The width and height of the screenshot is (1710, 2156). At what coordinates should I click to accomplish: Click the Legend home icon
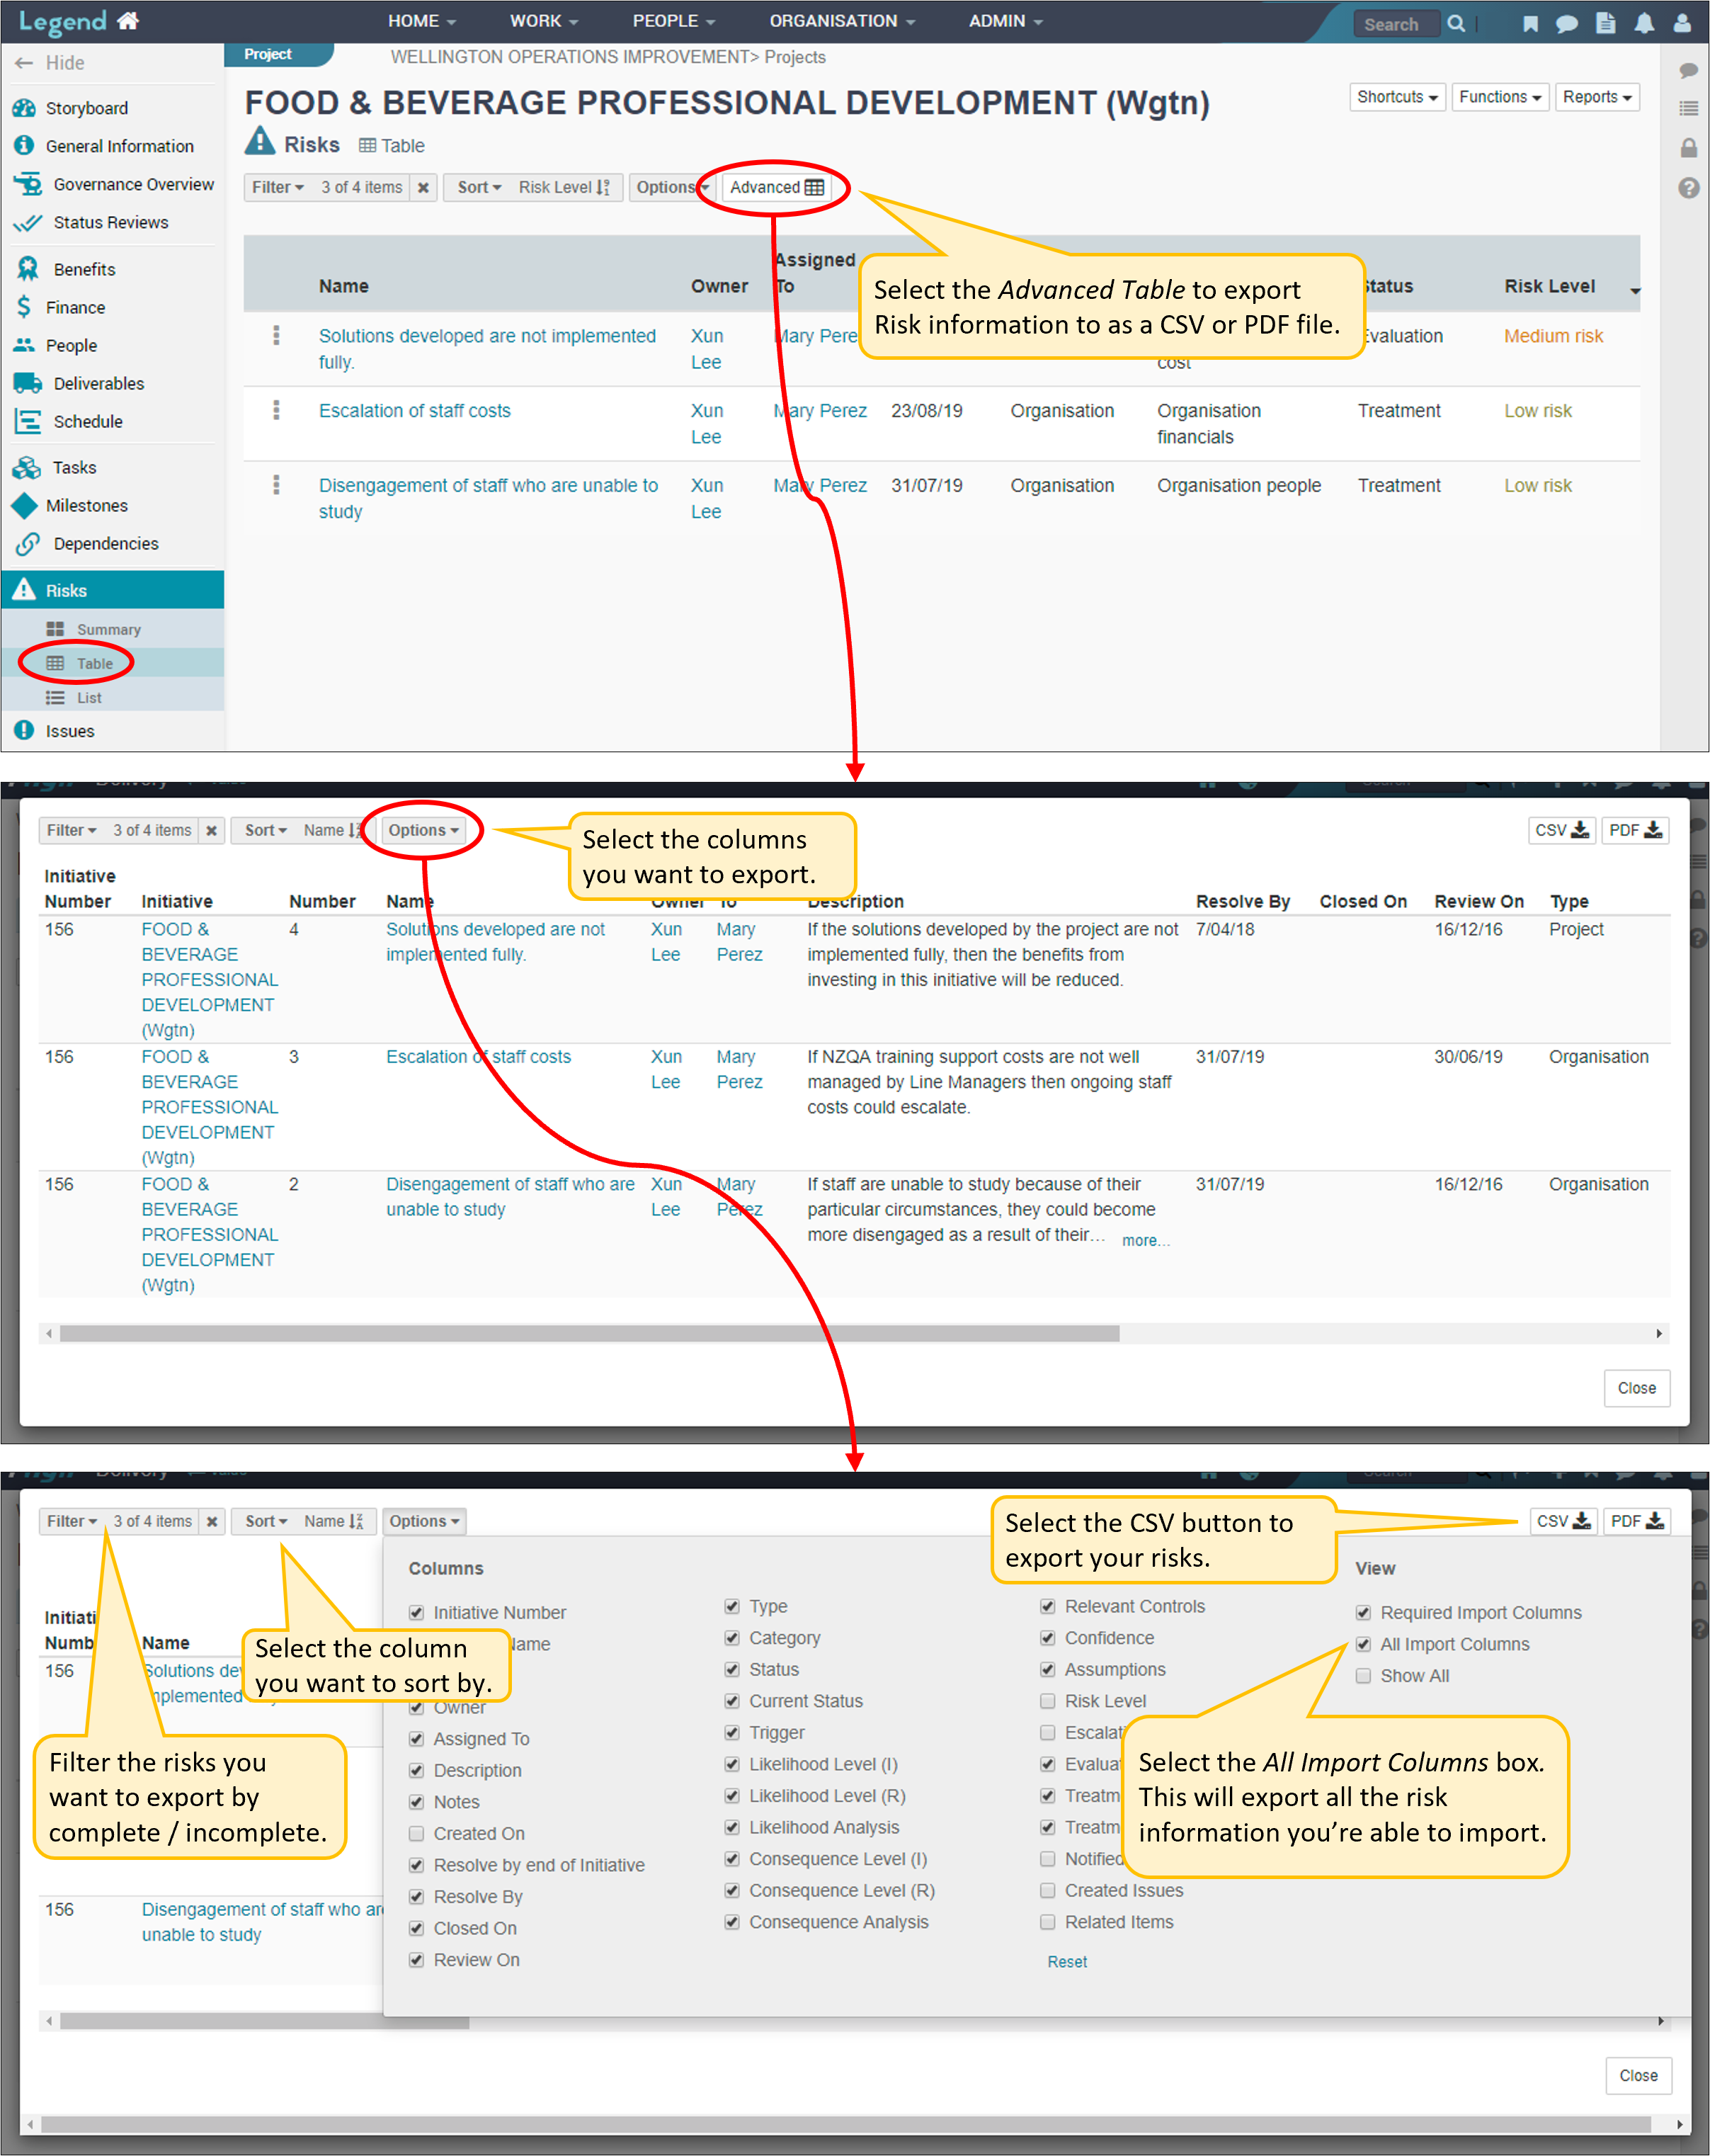(128, 21)
